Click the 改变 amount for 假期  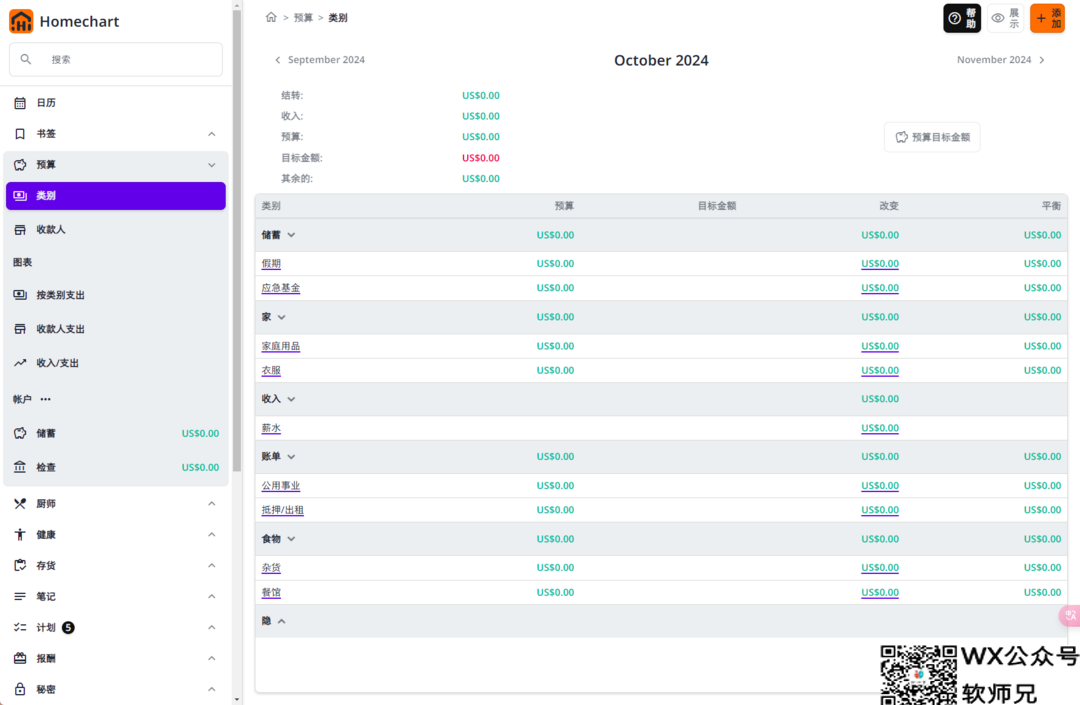[x=880, y=264]
